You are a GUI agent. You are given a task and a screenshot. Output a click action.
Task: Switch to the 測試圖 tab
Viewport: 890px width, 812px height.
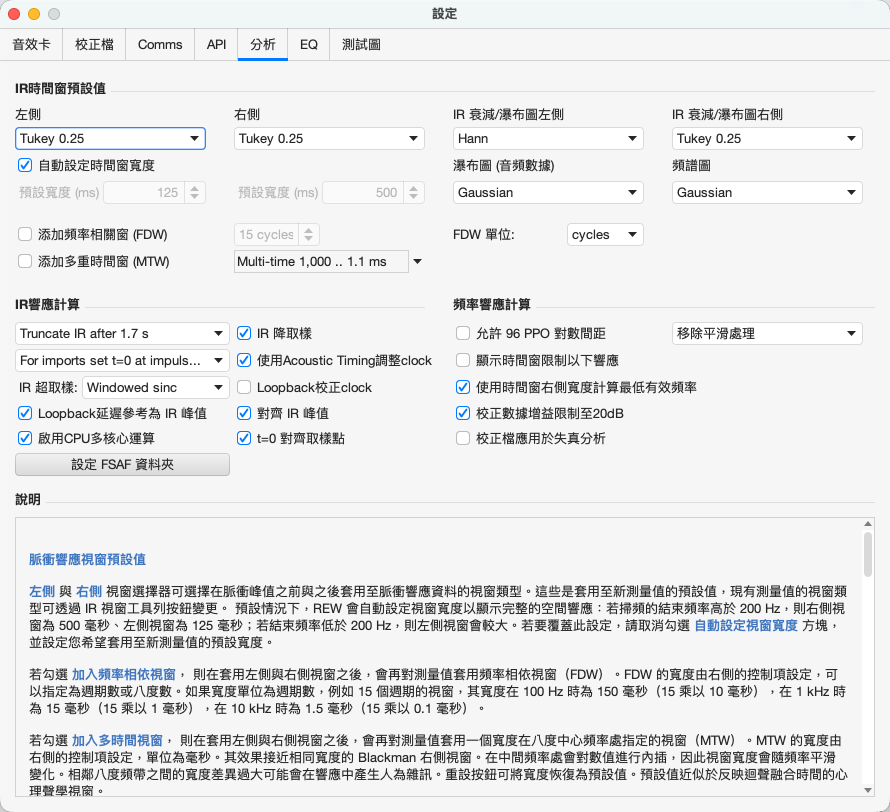click(x=361, y=44)
